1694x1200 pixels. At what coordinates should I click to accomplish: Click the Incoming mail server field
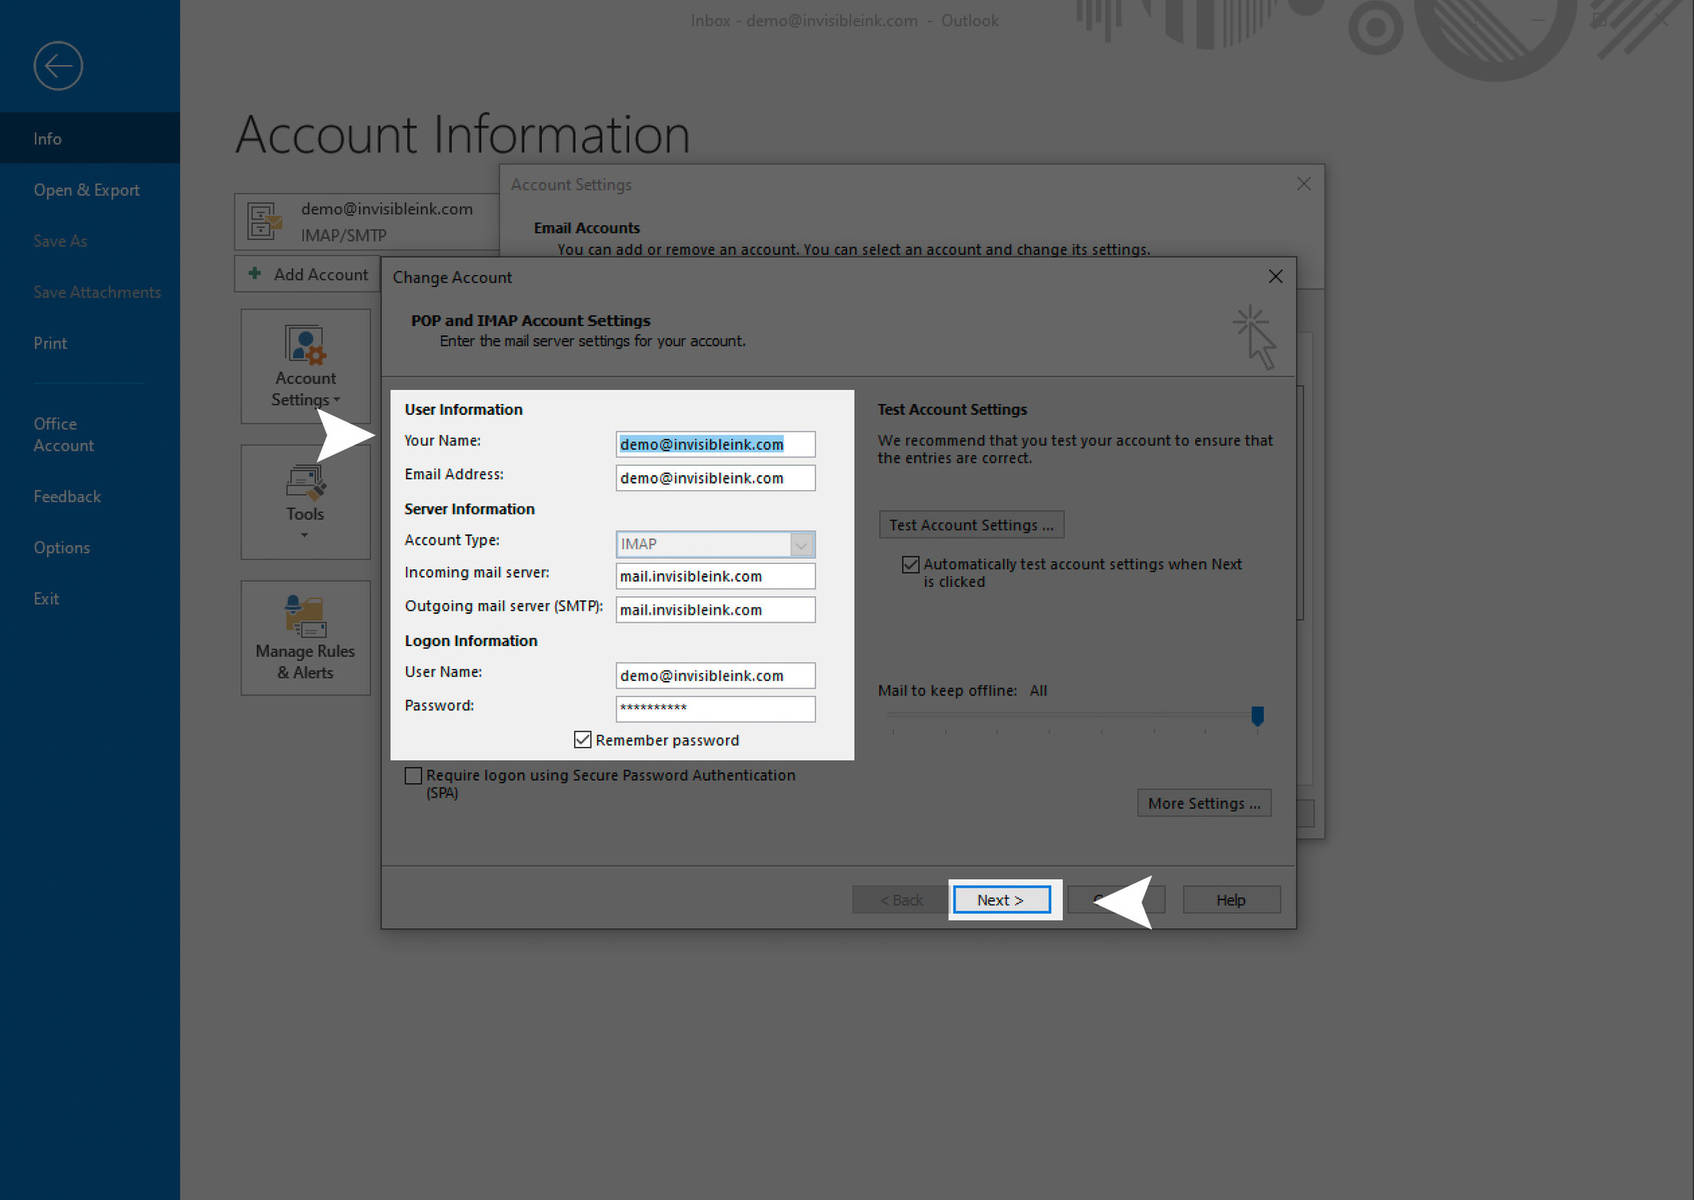(x=715, y=576)
